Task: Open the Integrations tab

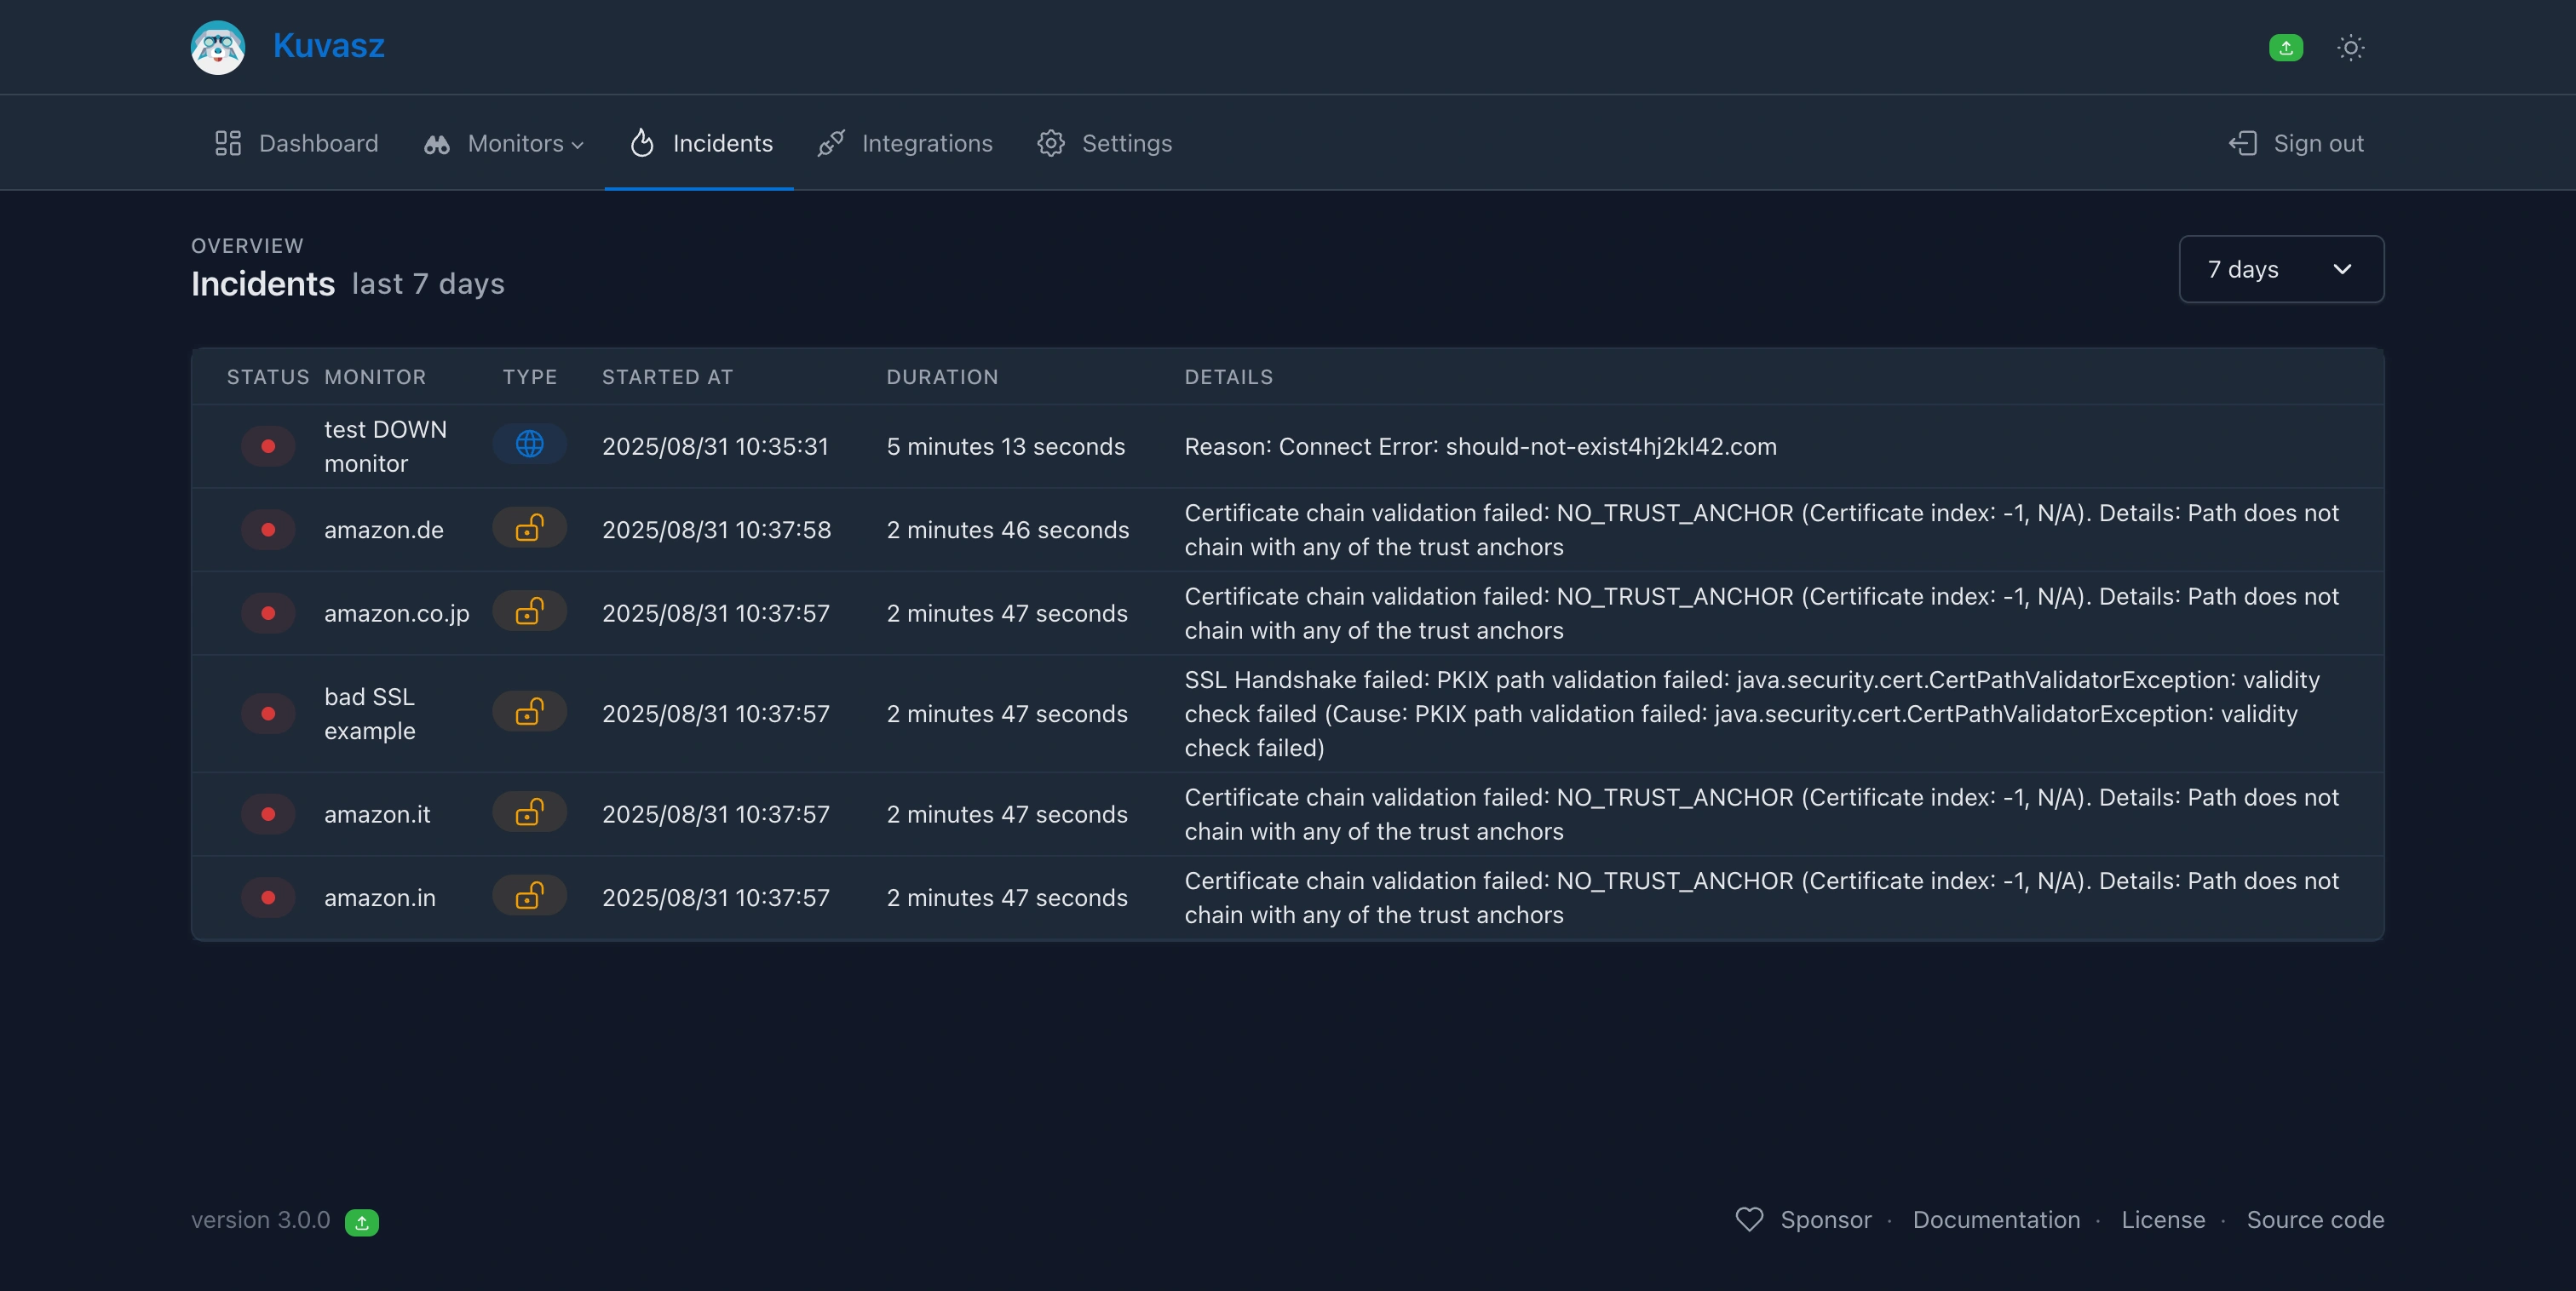Action: pyautogui.click(x=905, y=143)
